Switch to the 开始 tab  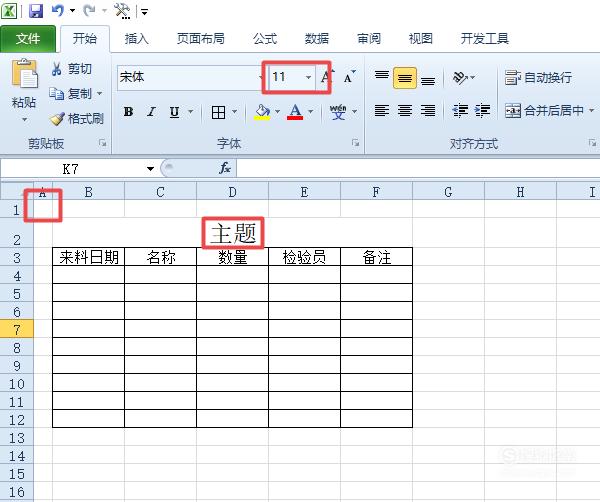[85, 38]
